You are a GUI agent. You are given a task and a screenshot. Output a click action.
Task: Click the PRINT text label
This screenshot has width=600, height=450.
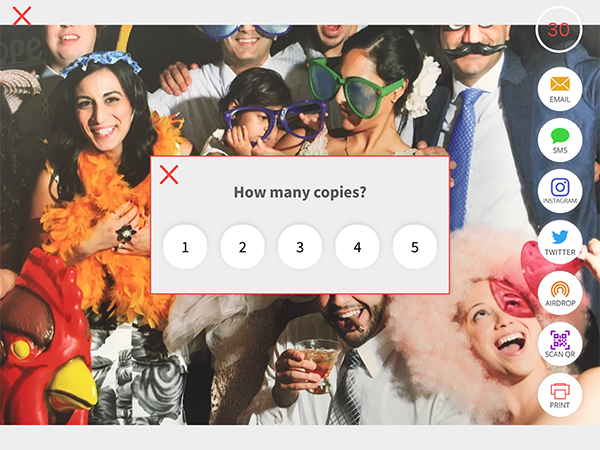pos(560,405)
